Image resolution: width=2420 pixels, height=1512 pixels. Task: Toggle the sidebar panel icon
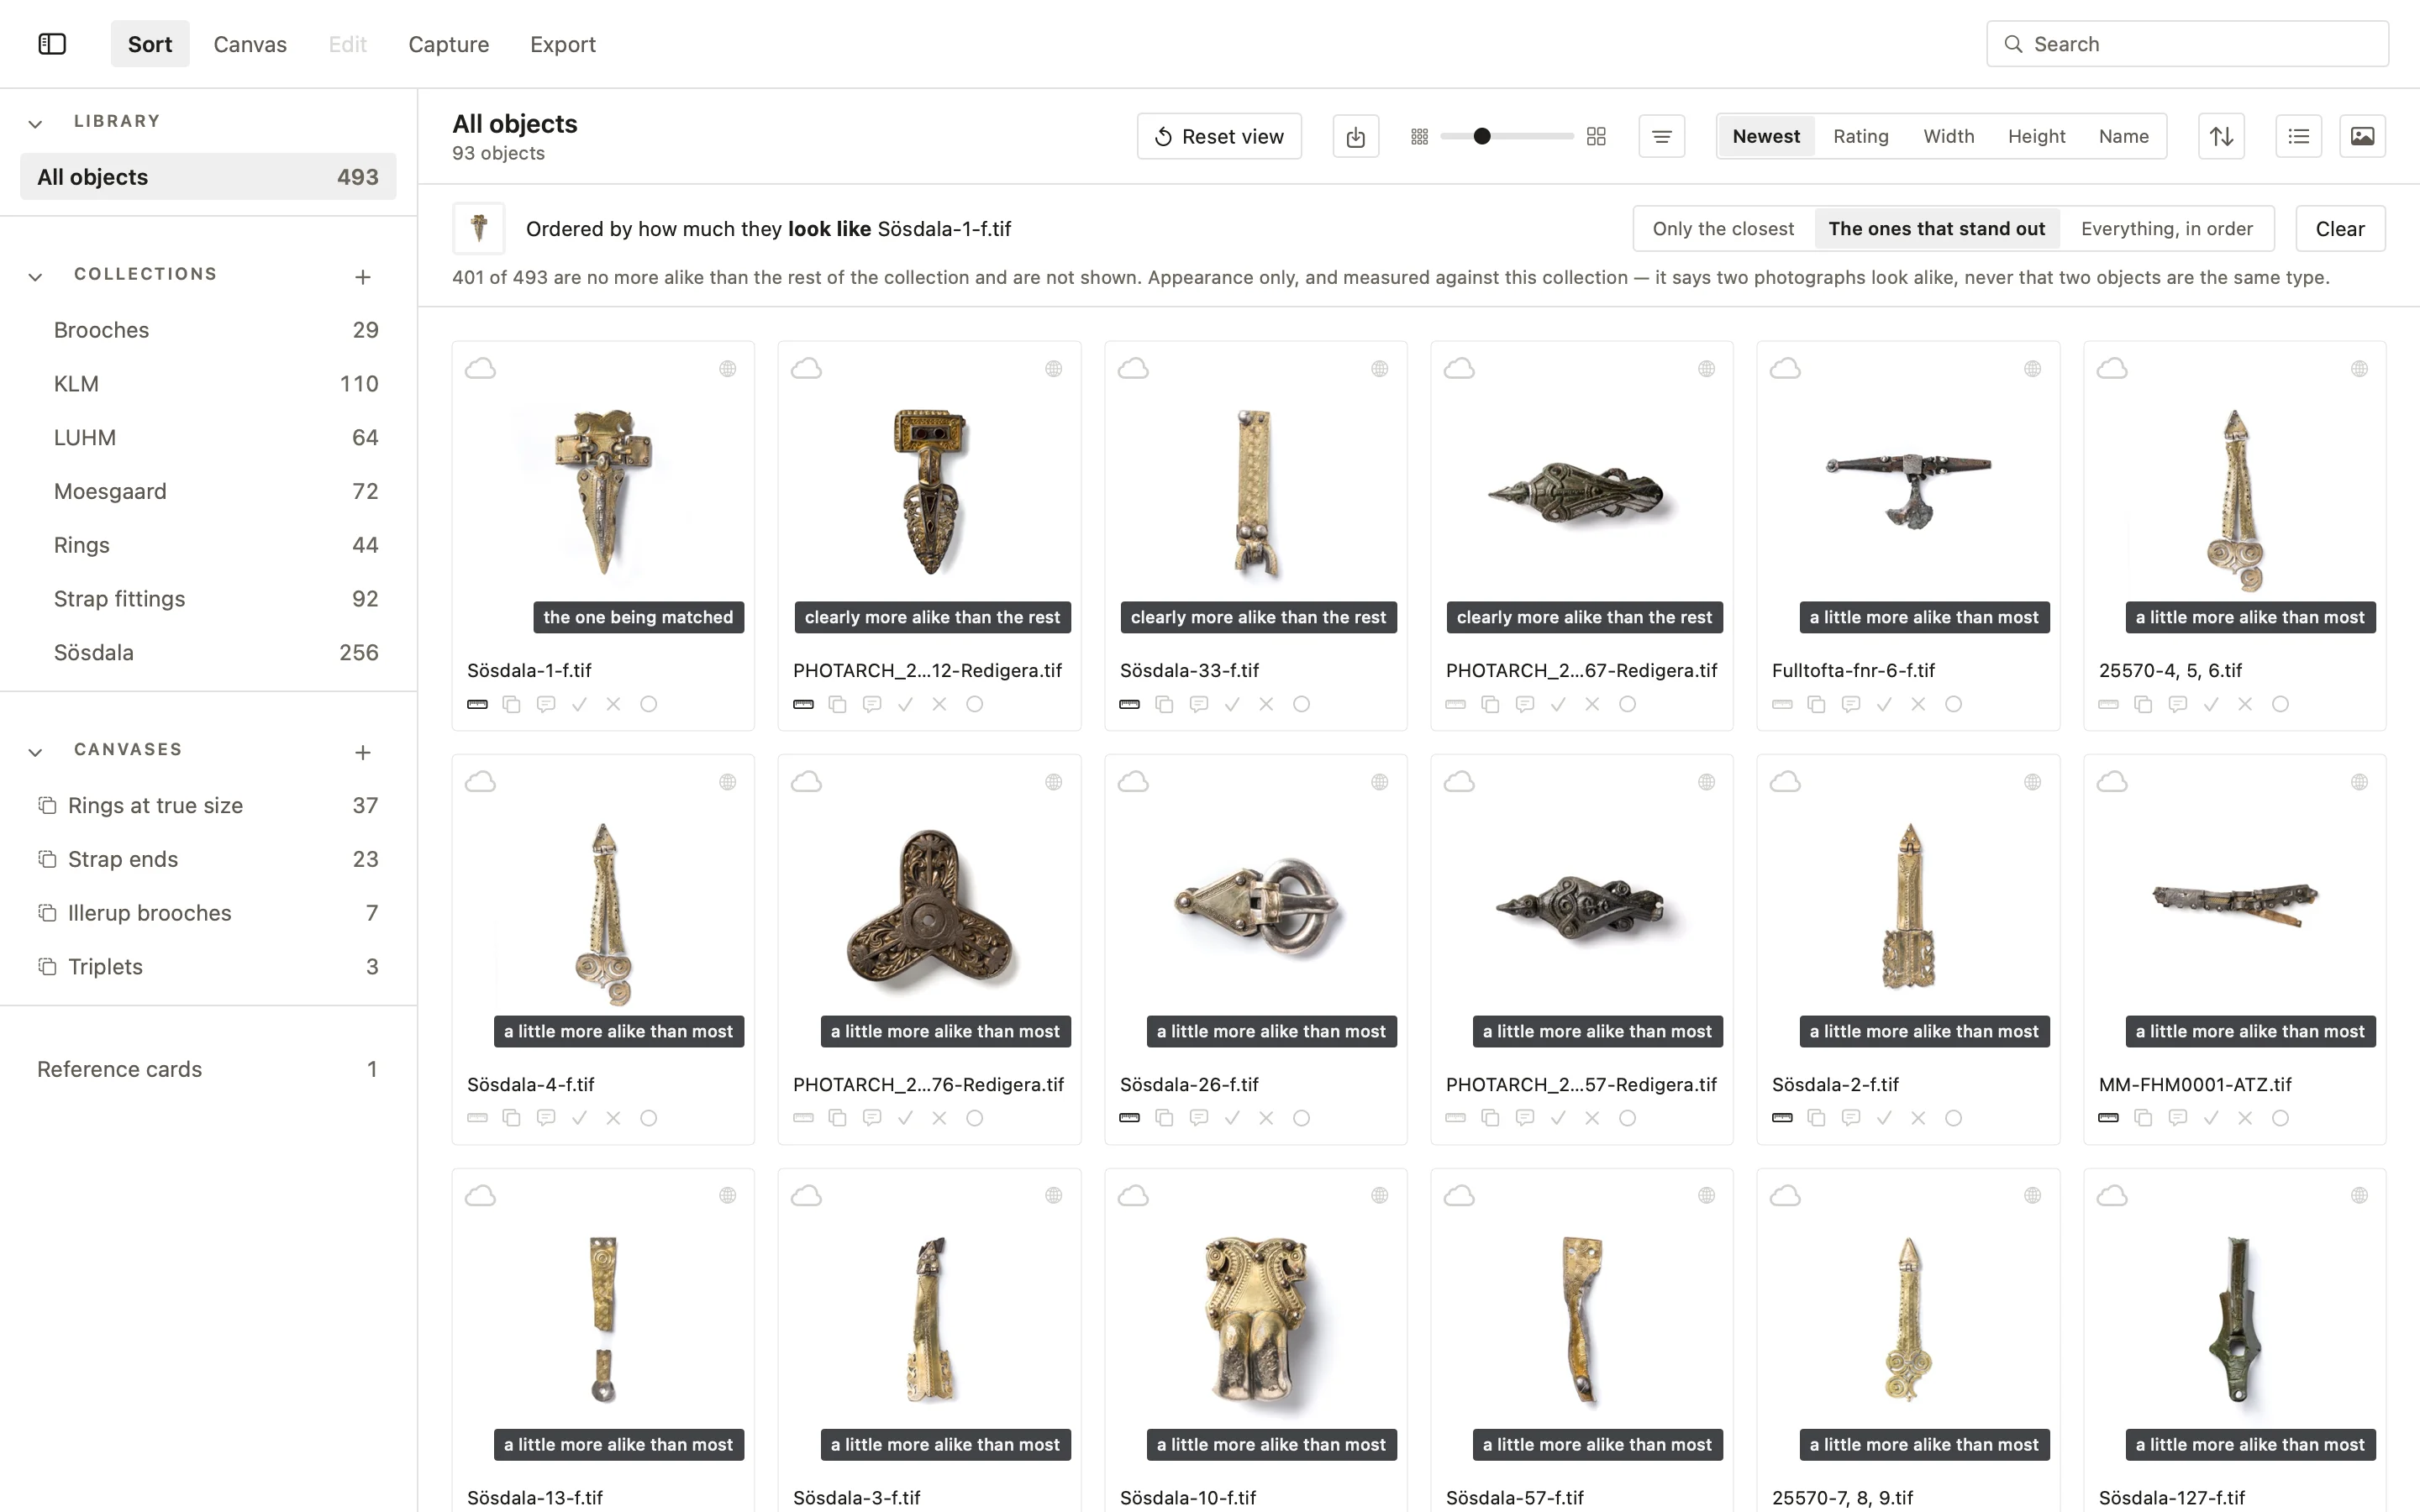[x=52, y=44]
